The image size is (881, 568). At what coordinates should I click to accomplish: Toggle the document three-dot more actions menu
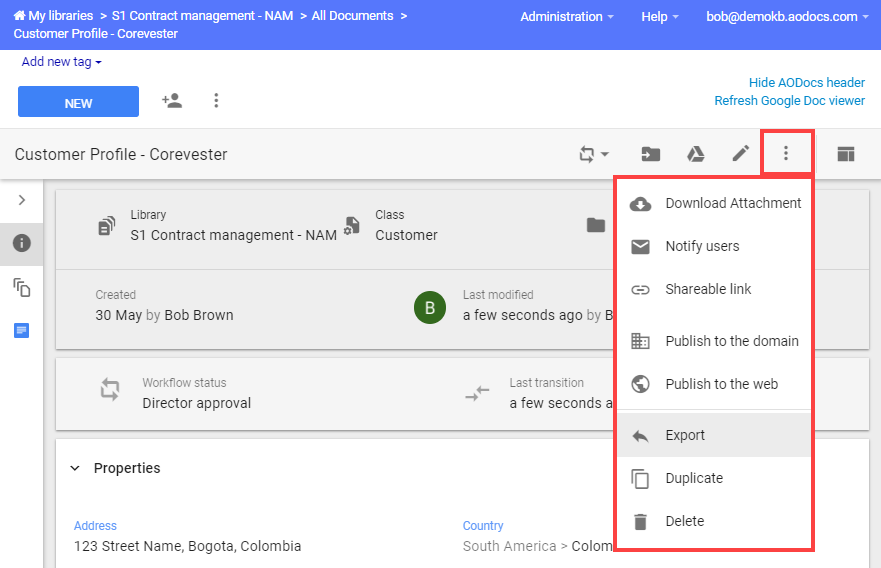pyautogui.click(x=785, y=153)
